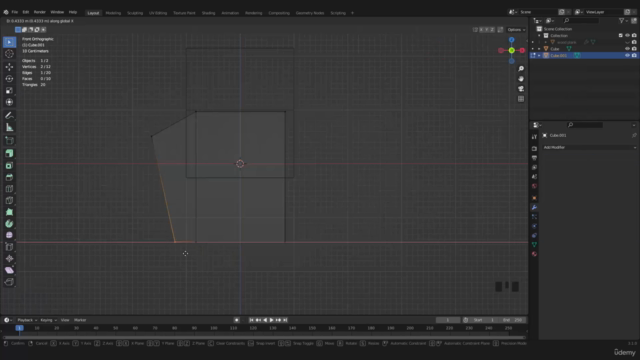Open properties editor type dropdown

pos(537,125)
